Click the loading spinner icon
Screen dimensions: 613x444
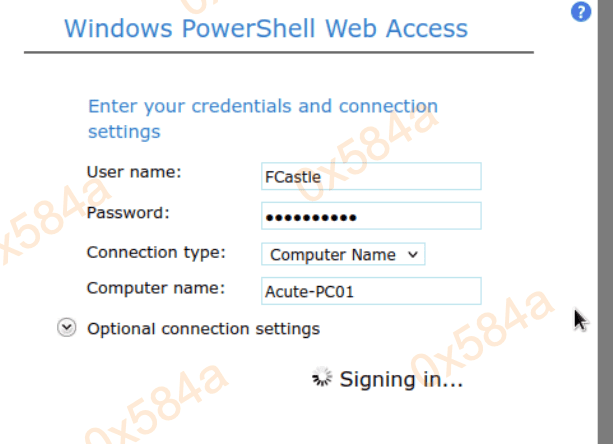(x=322, y=378)
